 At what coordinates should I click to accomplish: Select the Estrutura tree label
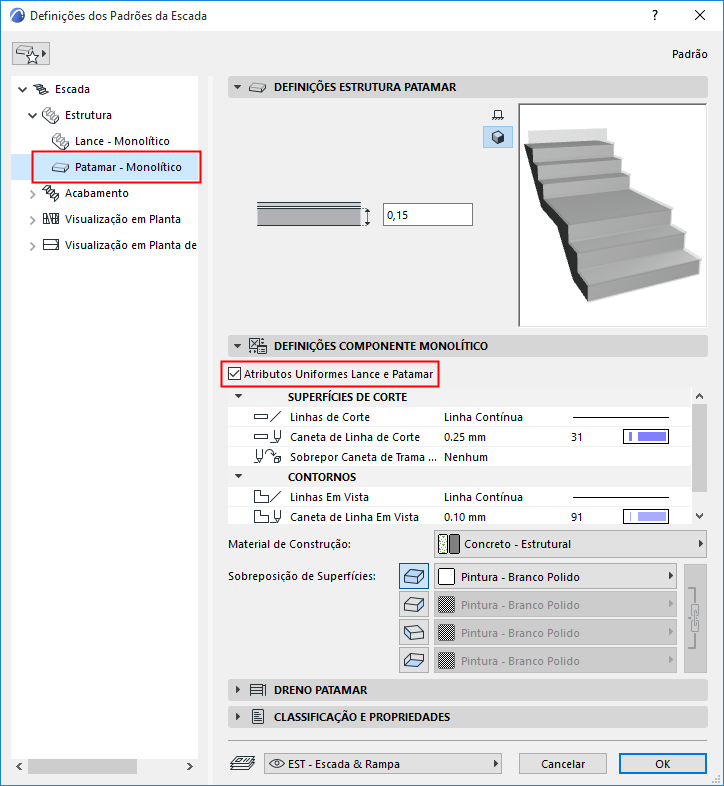click(88, 115)
